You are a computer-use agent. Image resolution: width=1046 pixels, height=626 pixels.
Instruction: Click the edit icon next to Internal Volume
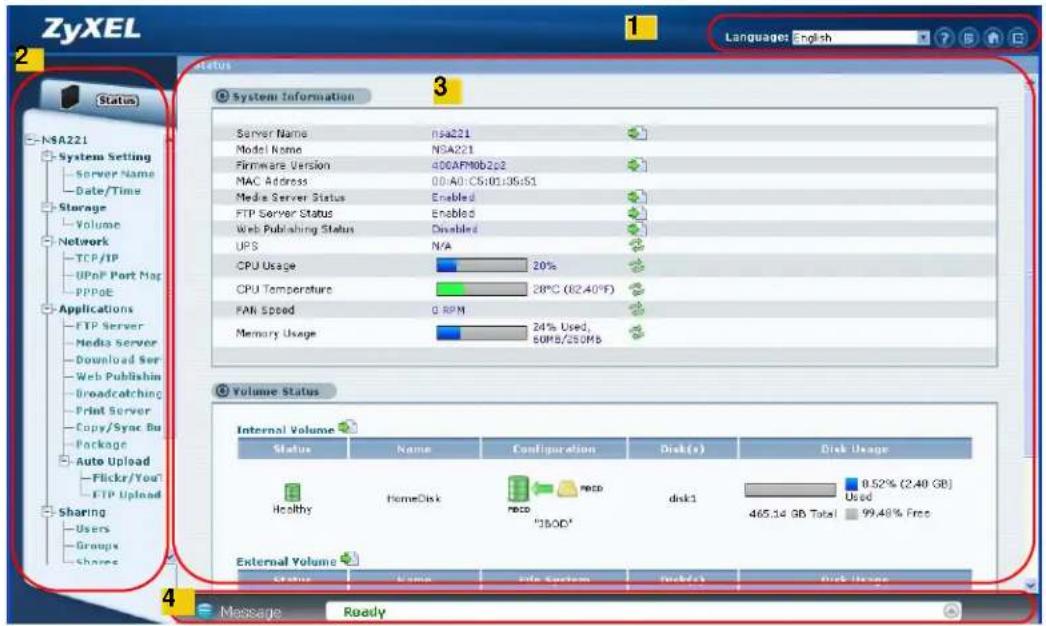[x=348, y=427]
